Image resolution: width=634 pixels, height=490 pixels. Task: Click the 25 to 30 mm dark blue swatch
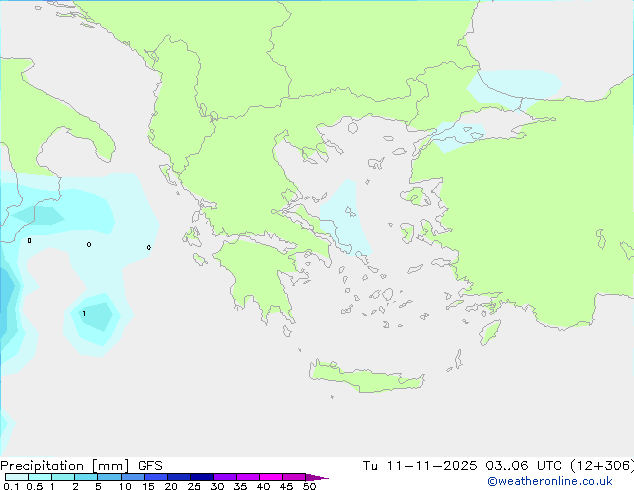point(202,477)
